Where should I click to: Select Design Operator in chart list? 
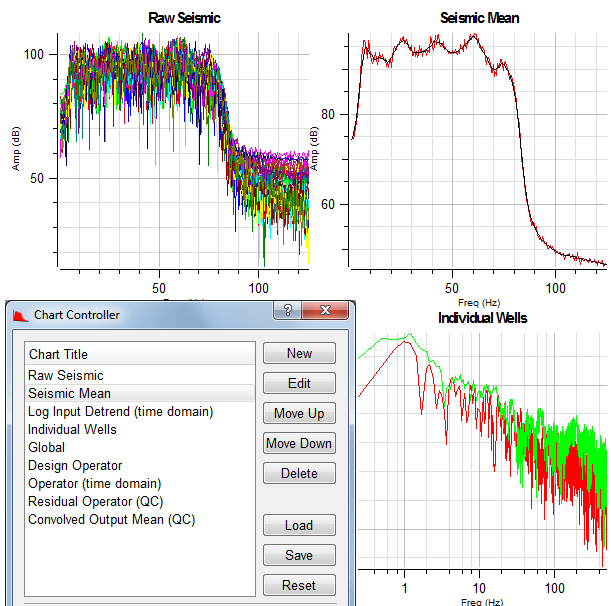tap(140, 465)
